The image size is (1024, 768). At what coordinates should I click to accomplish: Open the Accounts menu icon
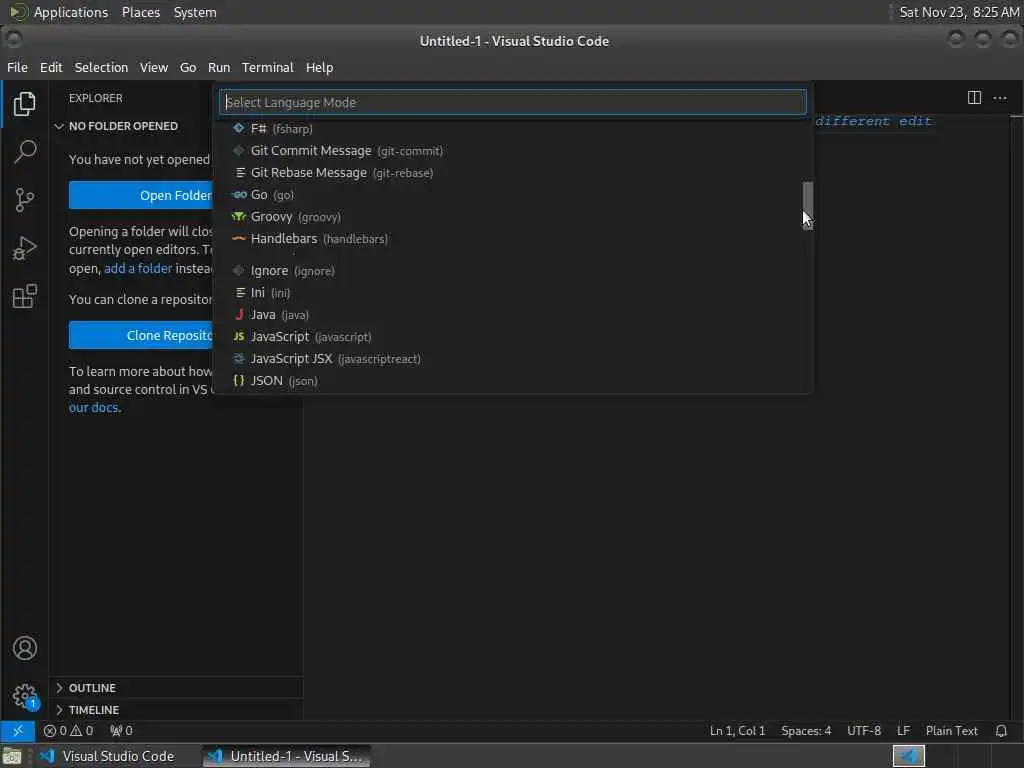click(x=24, y=648)
